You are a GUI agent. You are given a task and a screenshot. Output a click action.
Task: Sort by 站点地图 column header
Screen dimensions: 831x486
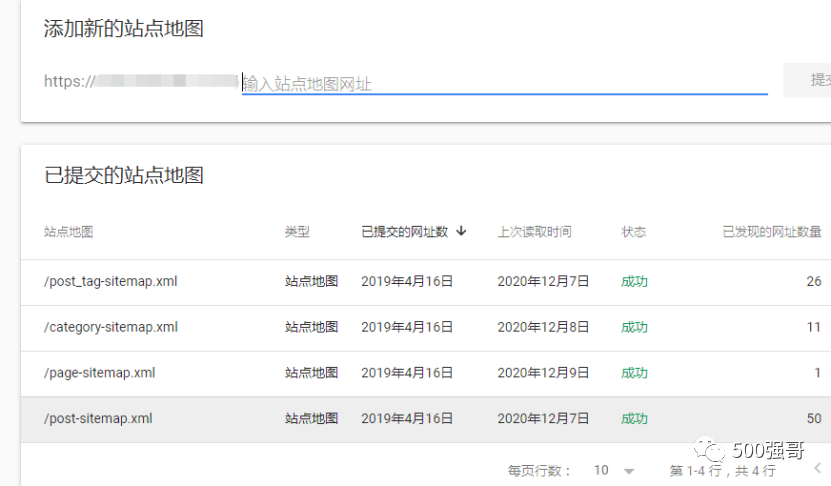click(x=68, y=232)
